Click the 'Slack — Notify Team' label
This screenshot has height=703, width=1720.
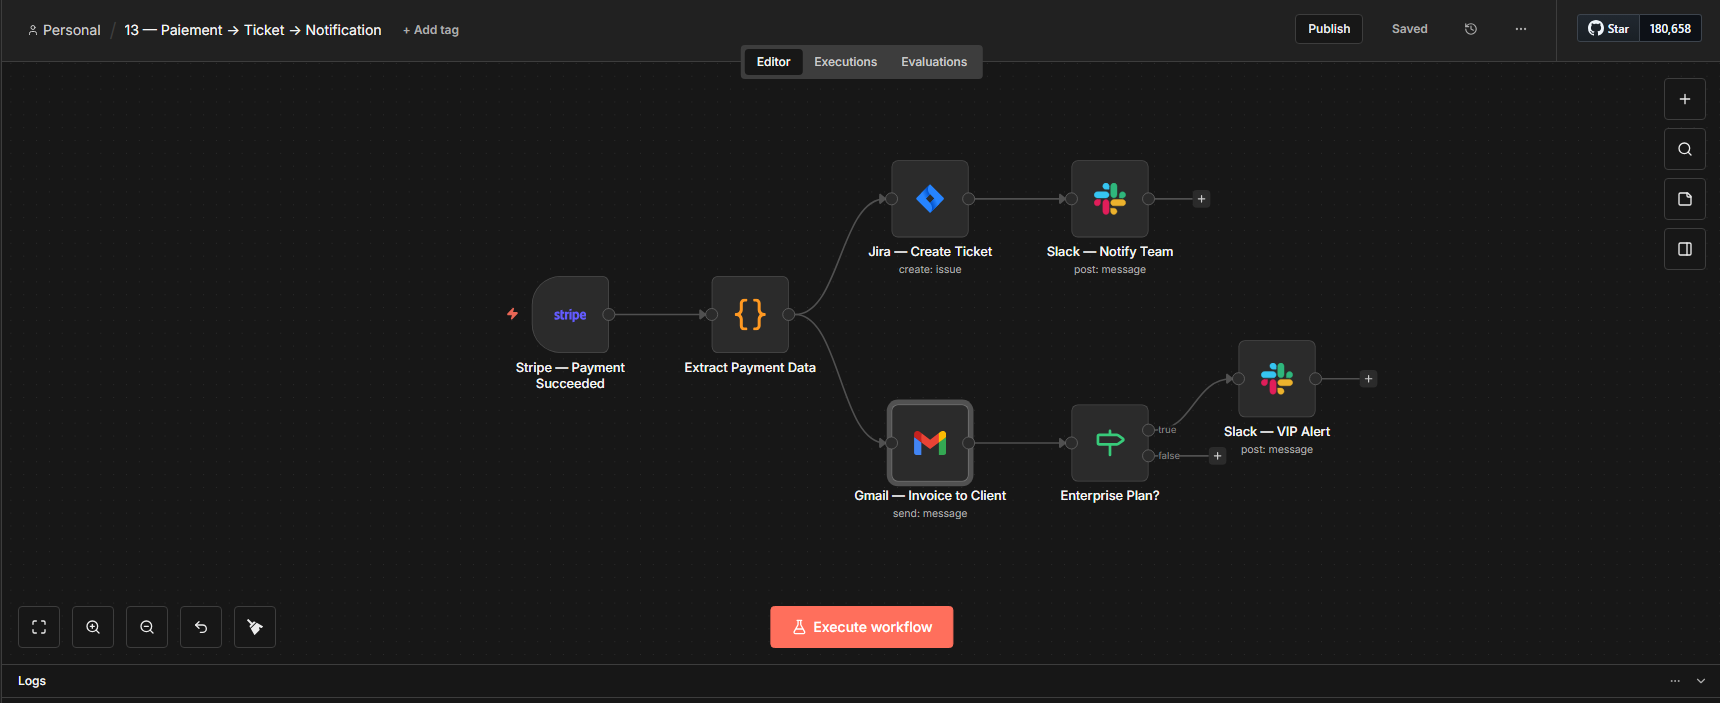coord(1110,252)
